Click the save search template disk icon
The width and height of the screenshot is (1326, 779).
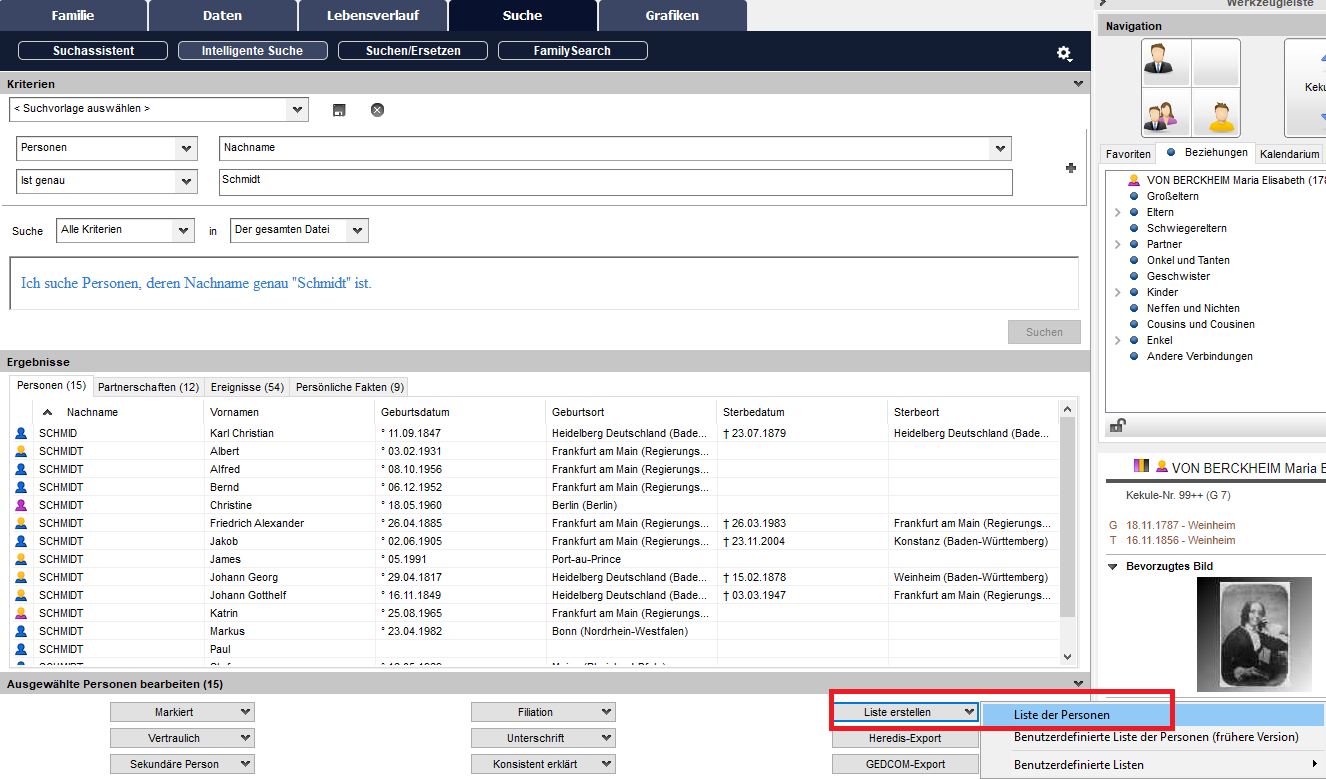(339, 110)
